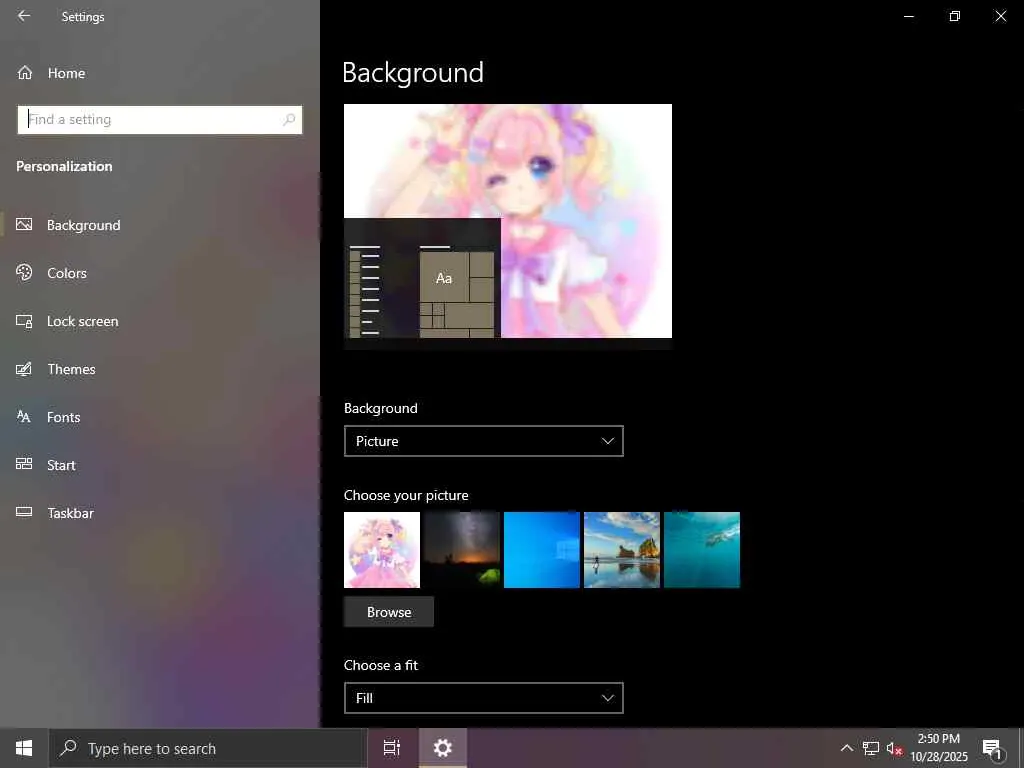Click the taskbar clock showing 2:50 PM
This screenshot has height=768, width=1024.
[x=938, y=748]
